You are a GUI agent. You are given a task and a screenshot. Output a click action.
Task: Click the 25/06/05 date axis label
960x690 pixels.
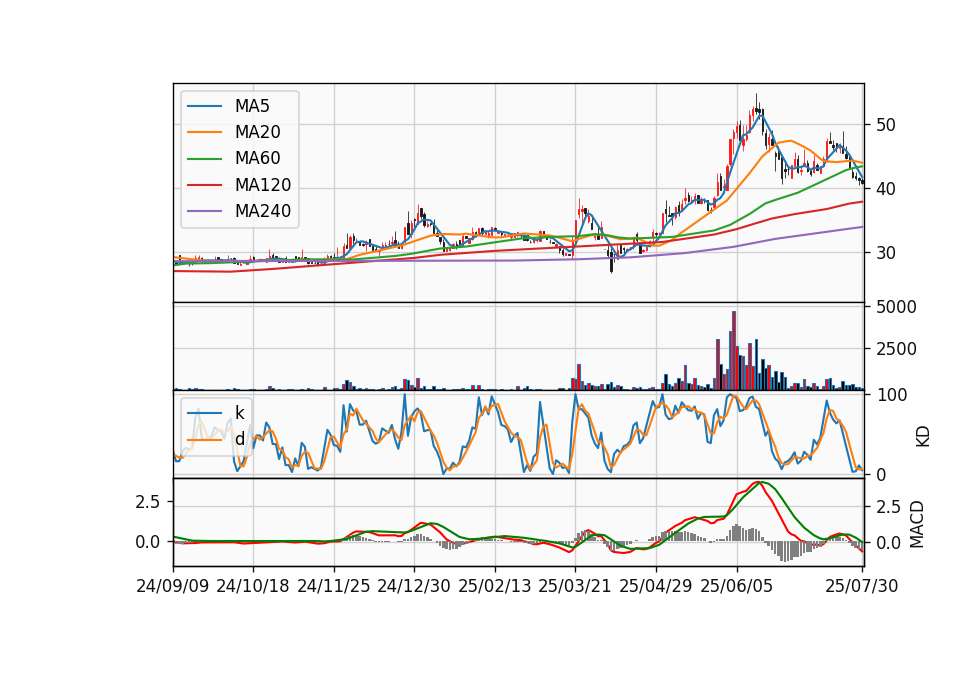click(x=737, y=586)
